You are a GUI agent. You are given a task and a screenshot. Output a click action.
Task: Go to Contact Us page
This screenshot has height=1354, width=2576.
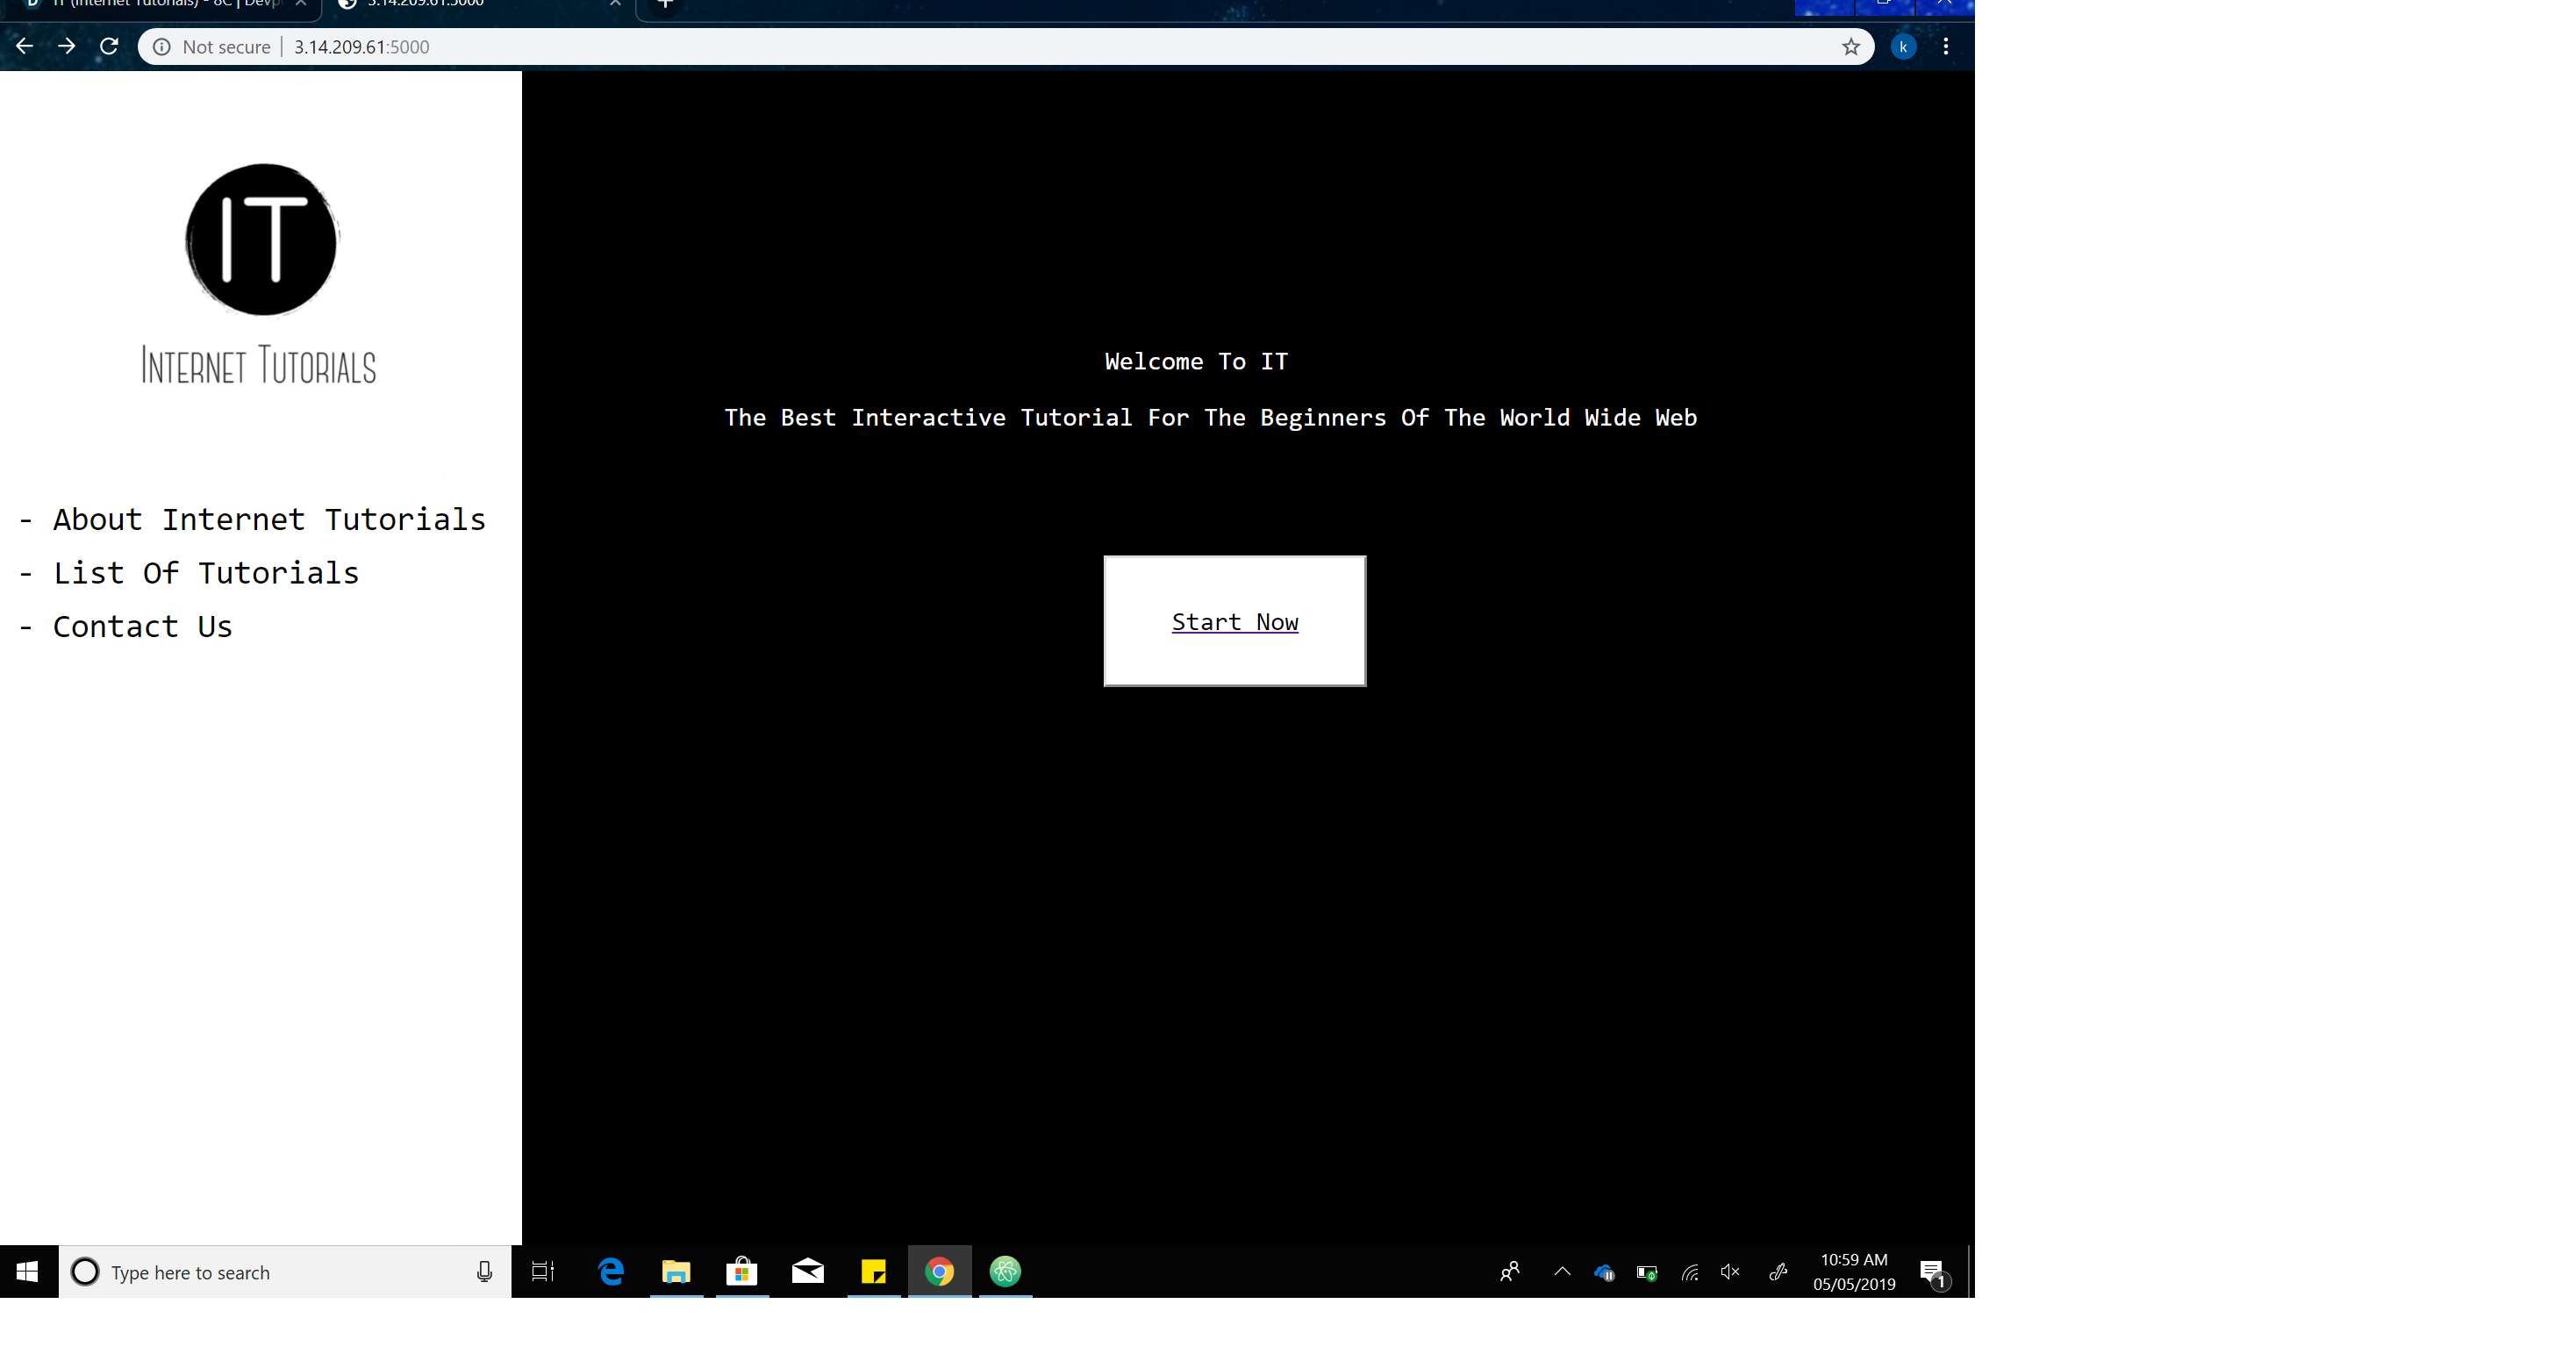coord(142,627)
